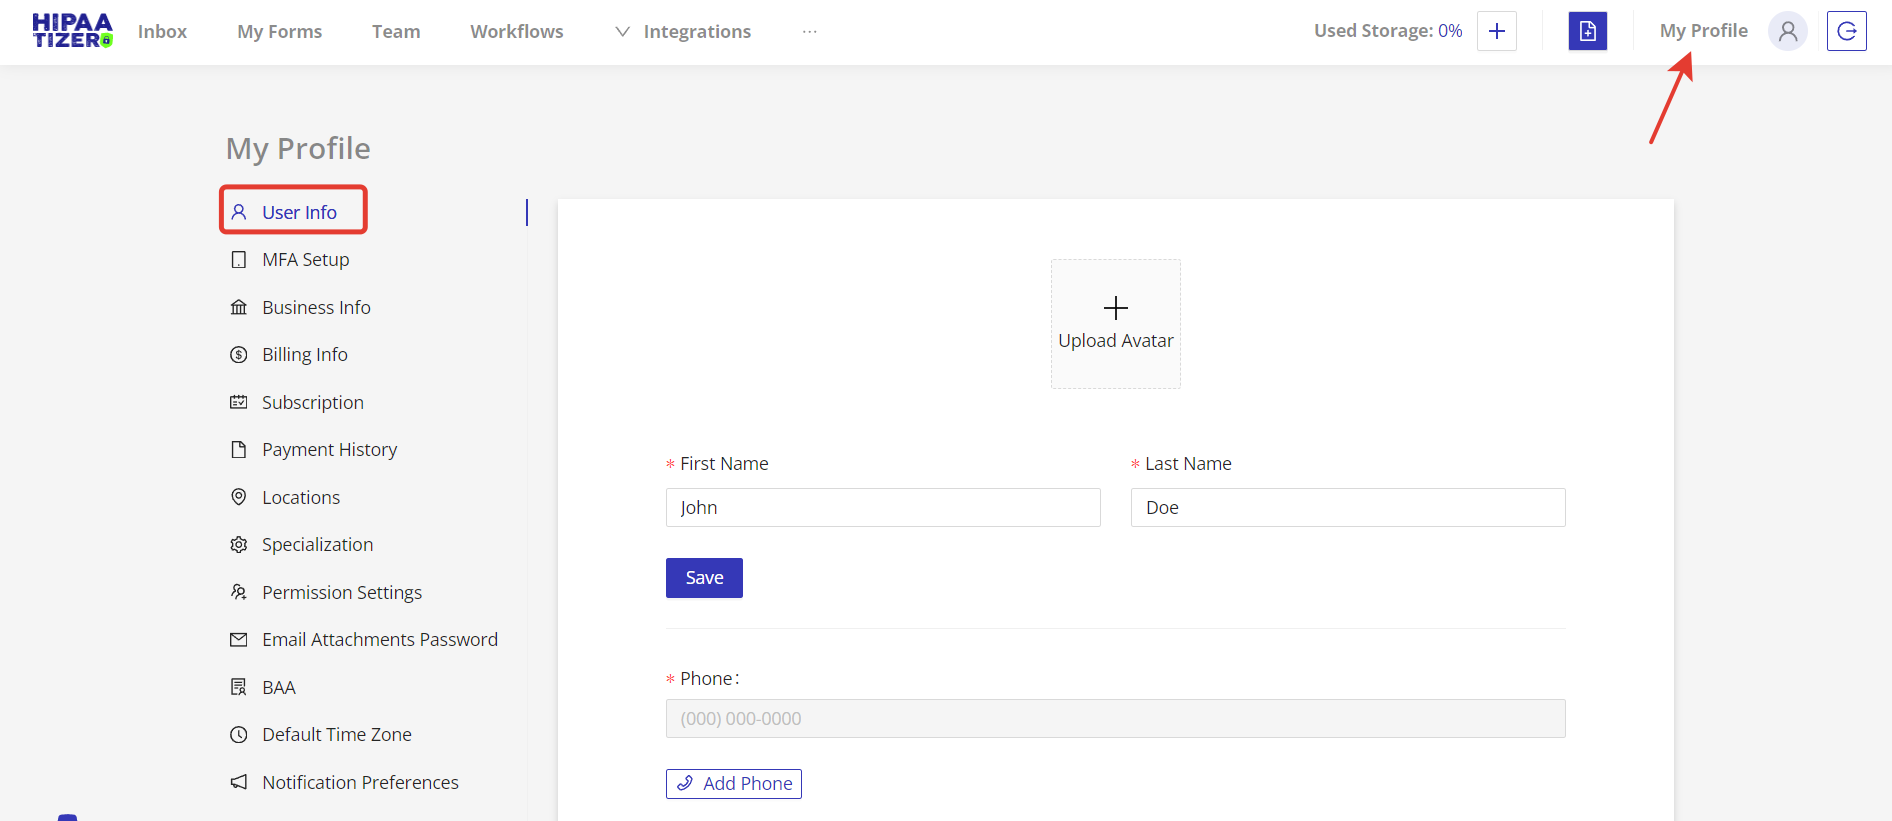Click the Locations pin icon
1892x821 pixels.
239,497
